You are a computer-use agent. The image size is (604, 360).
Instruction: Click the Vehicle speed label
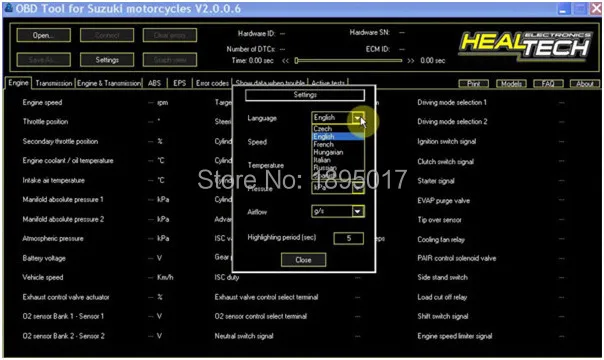pyautogui.click(x=43, y=277)
